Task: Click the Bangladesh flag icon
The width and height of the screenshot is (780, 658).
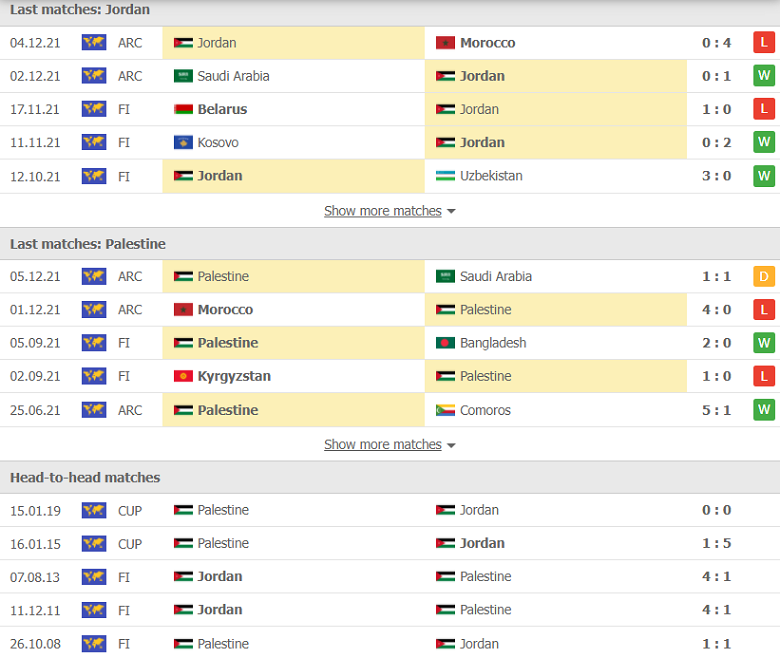Action: click(445, 343)
